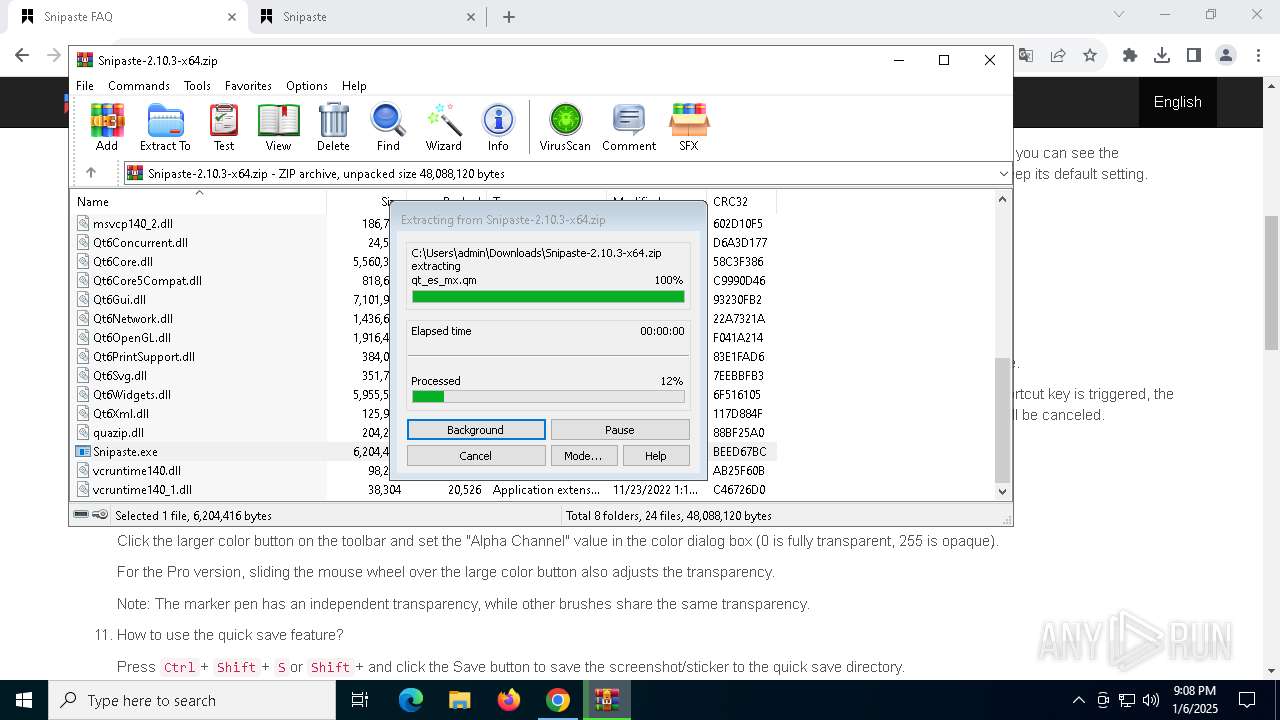Open notifications center in taskbar
Image resolution: width=1280 pixels, height=720 pixels.
pyautogui.click(x=1247, y=700)
